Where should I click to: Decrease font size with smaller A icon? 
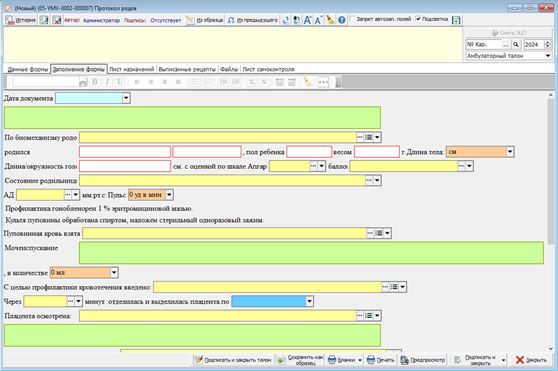pos(319,20)
